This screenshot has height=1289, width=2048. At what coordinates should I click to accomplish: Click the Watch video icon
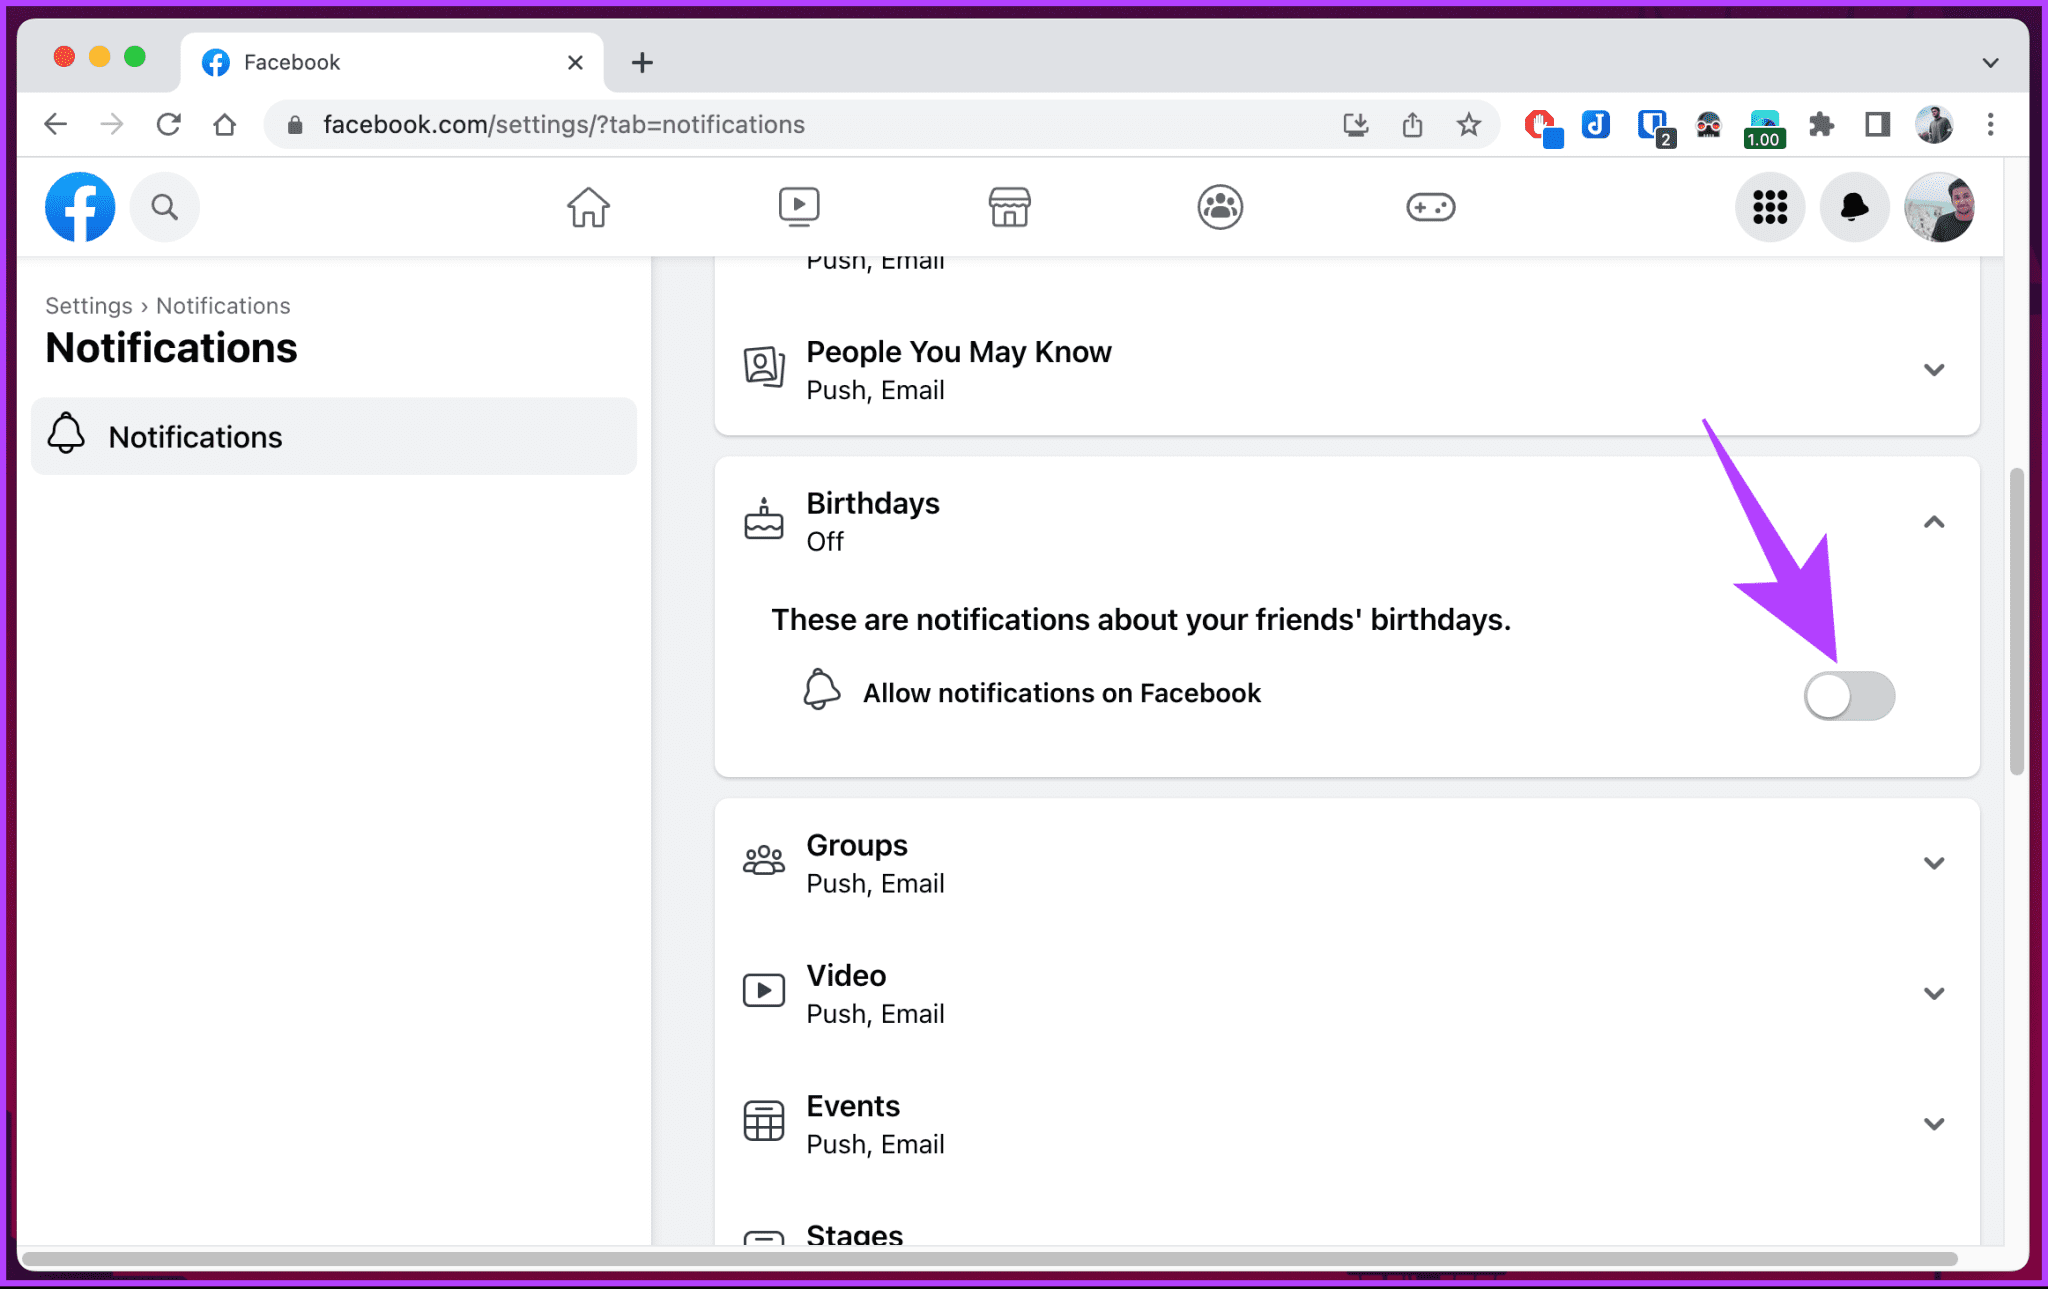798,206
